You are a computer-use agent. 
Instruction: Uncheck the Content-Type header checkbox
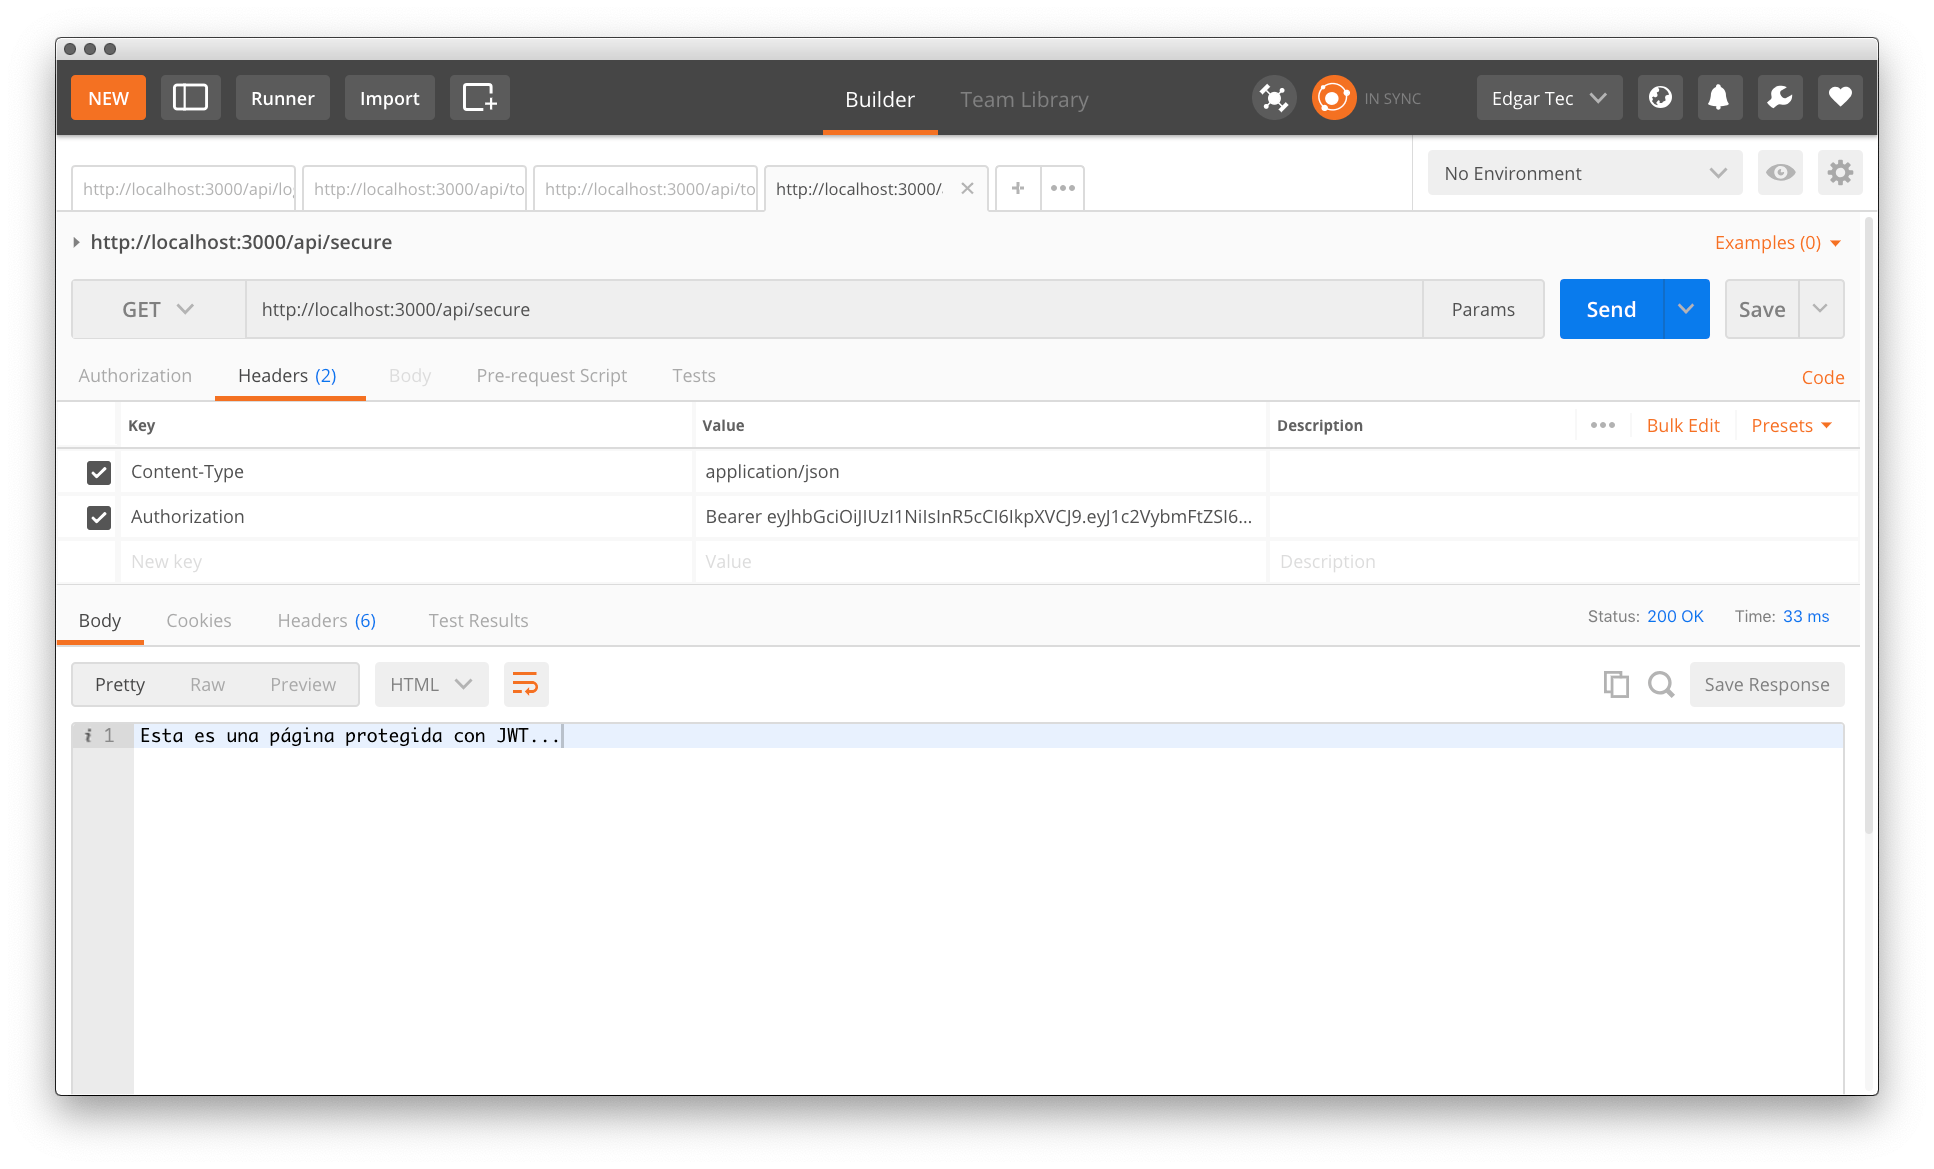(x=99, y=472)
